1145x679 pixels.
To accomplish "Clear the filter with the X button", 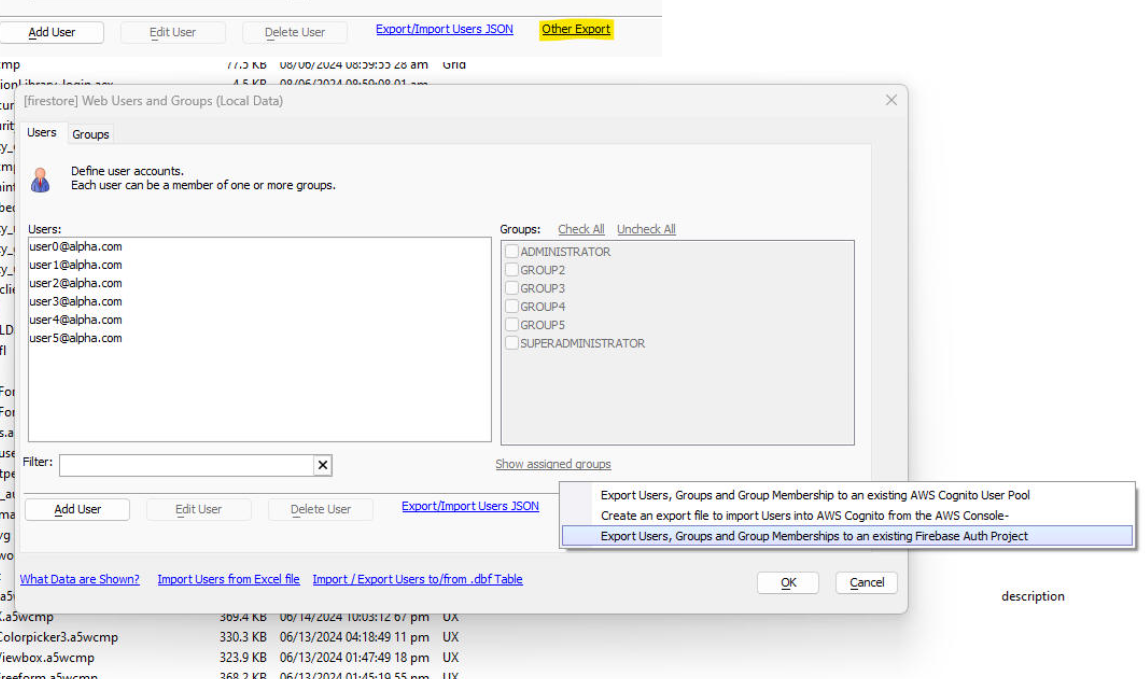I will point(323,465).
